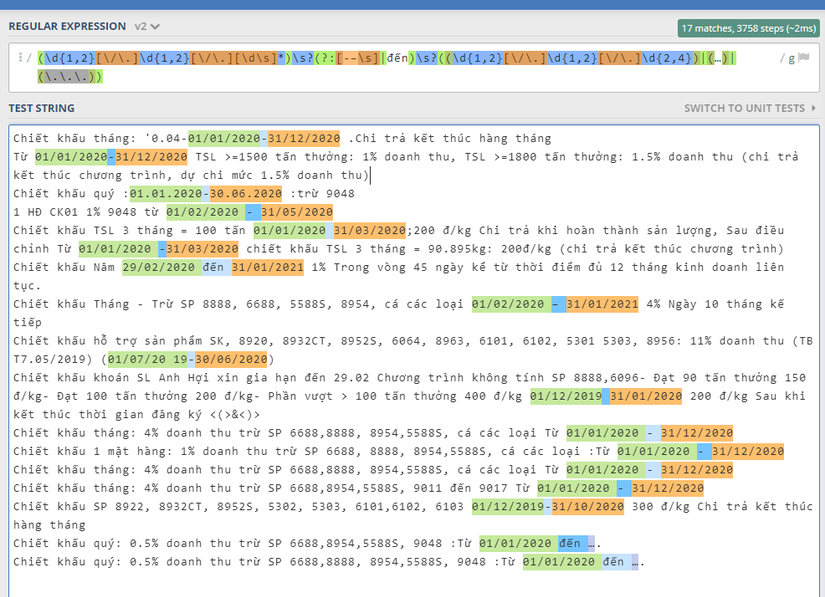Viewport: 825px width, 597px height.
Task: Click match 31/01/2021 before '1% Trong vòng'
Action: point(267,267)
